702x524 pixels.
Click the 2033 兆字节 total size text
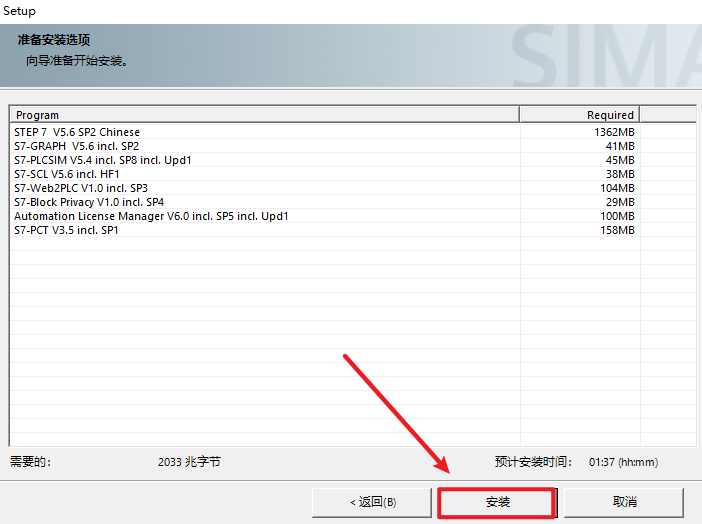(189, 462)
